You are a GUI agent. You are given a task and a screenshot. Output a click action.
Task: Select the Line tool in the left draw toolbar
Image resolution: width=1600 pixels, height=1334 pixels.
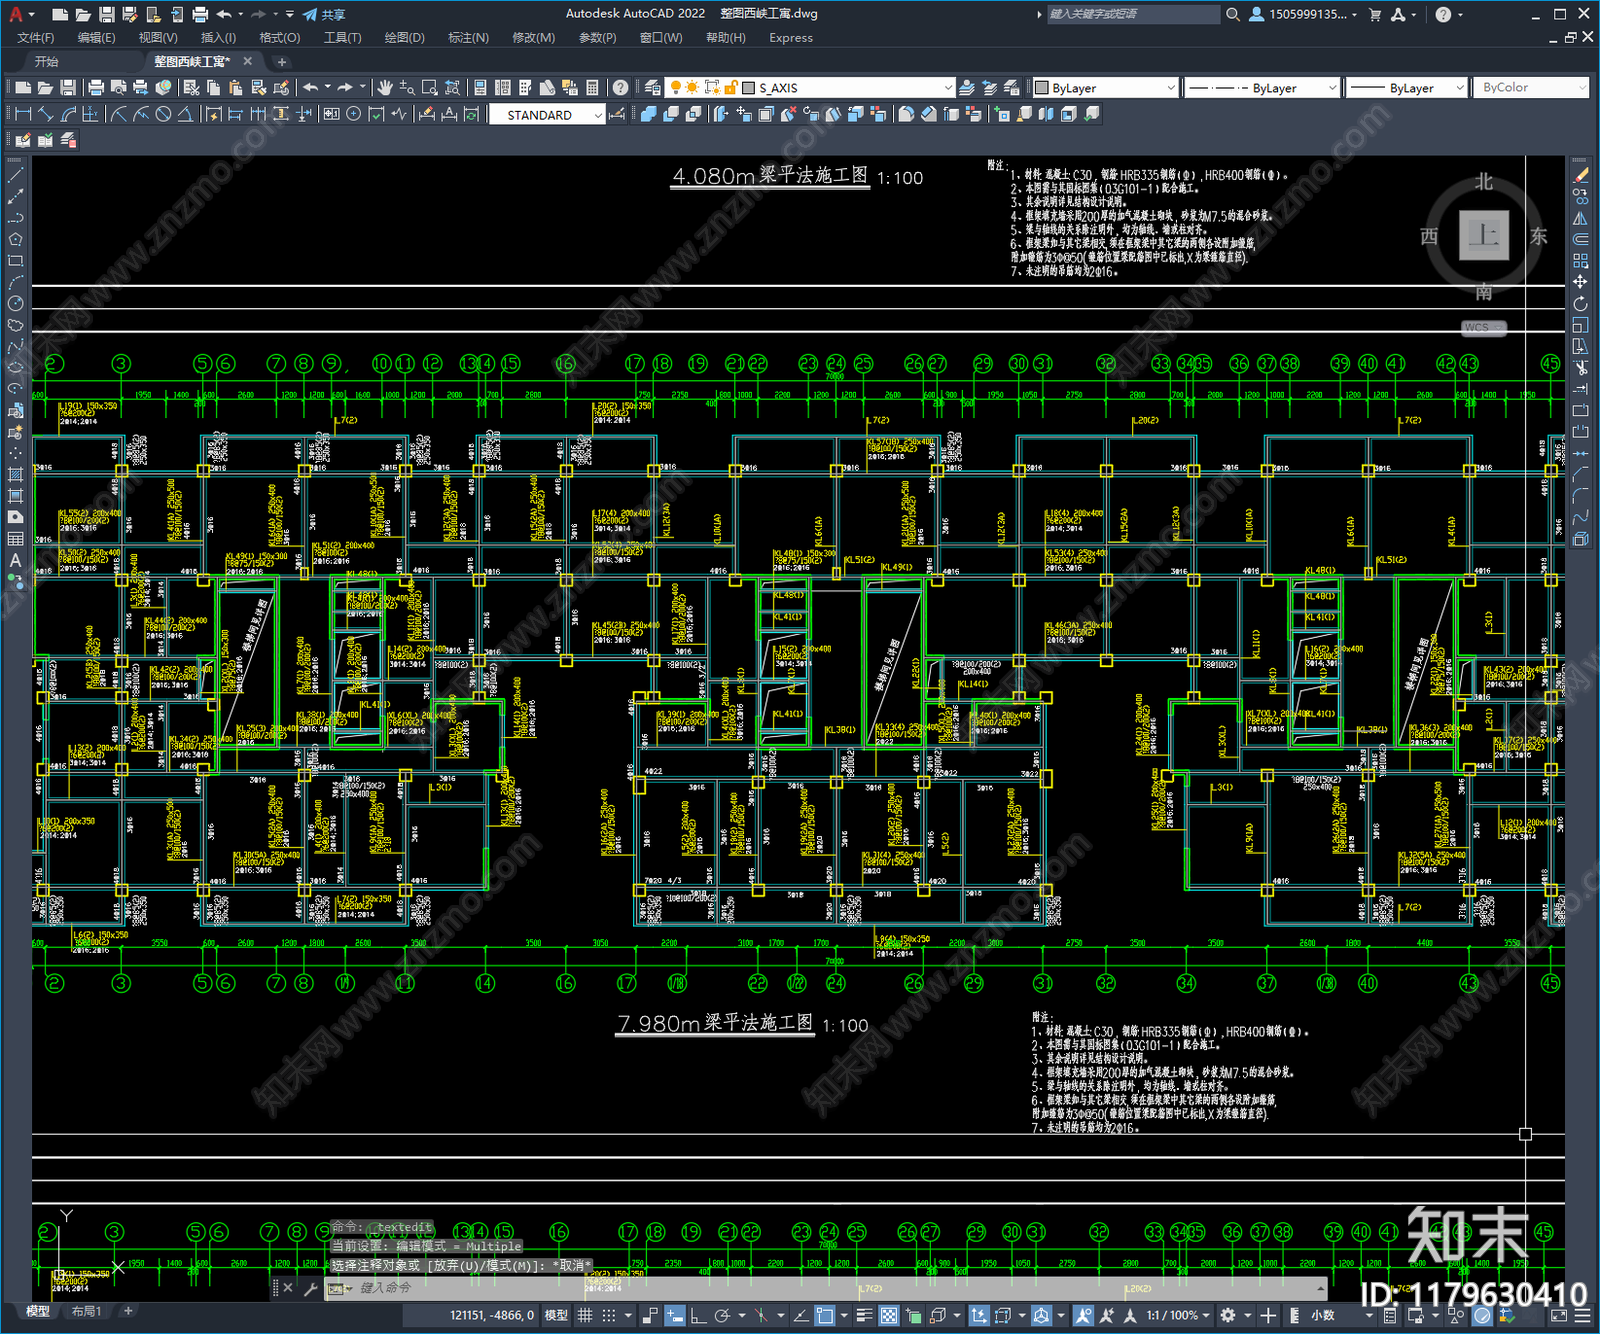click(15, 175)
